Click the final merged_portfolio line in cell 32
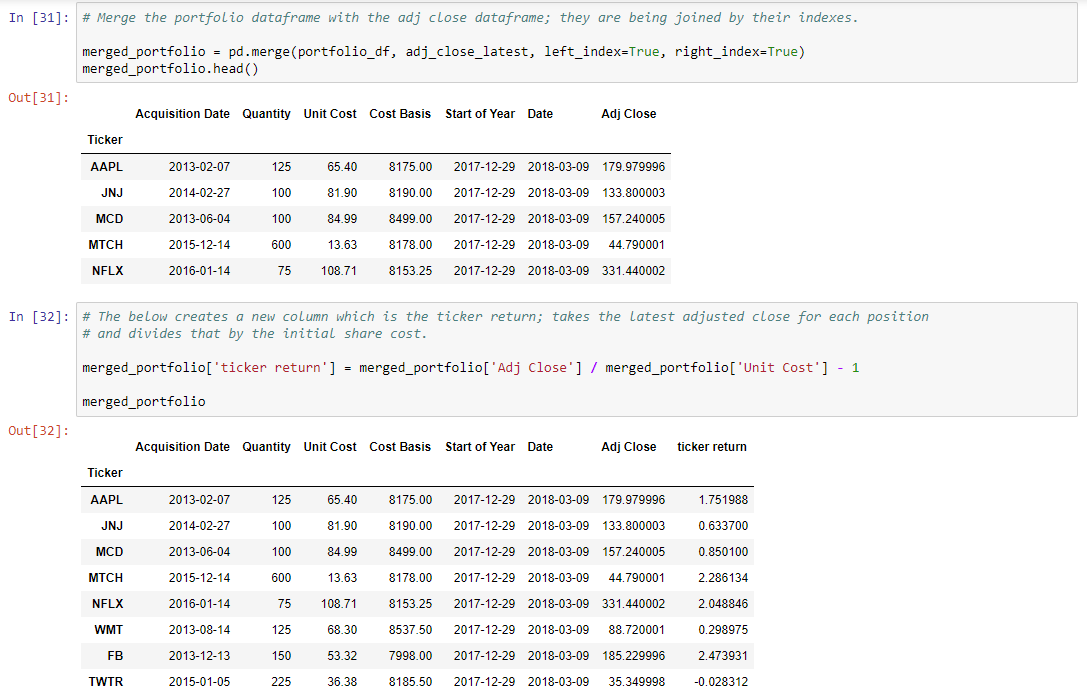Image resolution: width=1087 pixels, height=696 pixels. click(x=144, y=402)
